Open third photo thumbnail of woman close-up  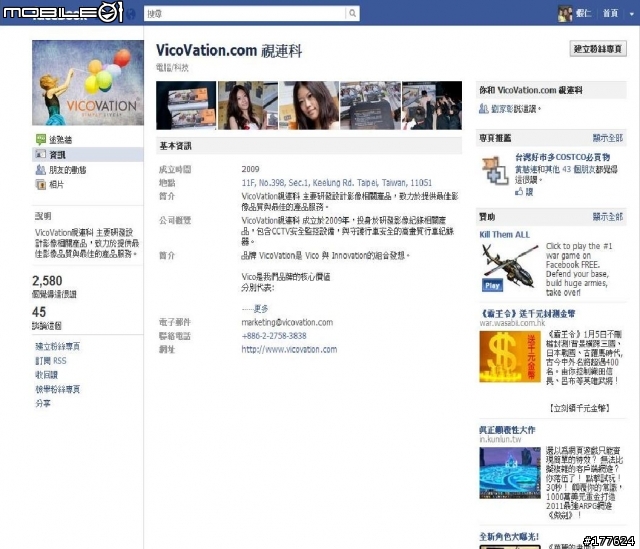coord(309,105)
